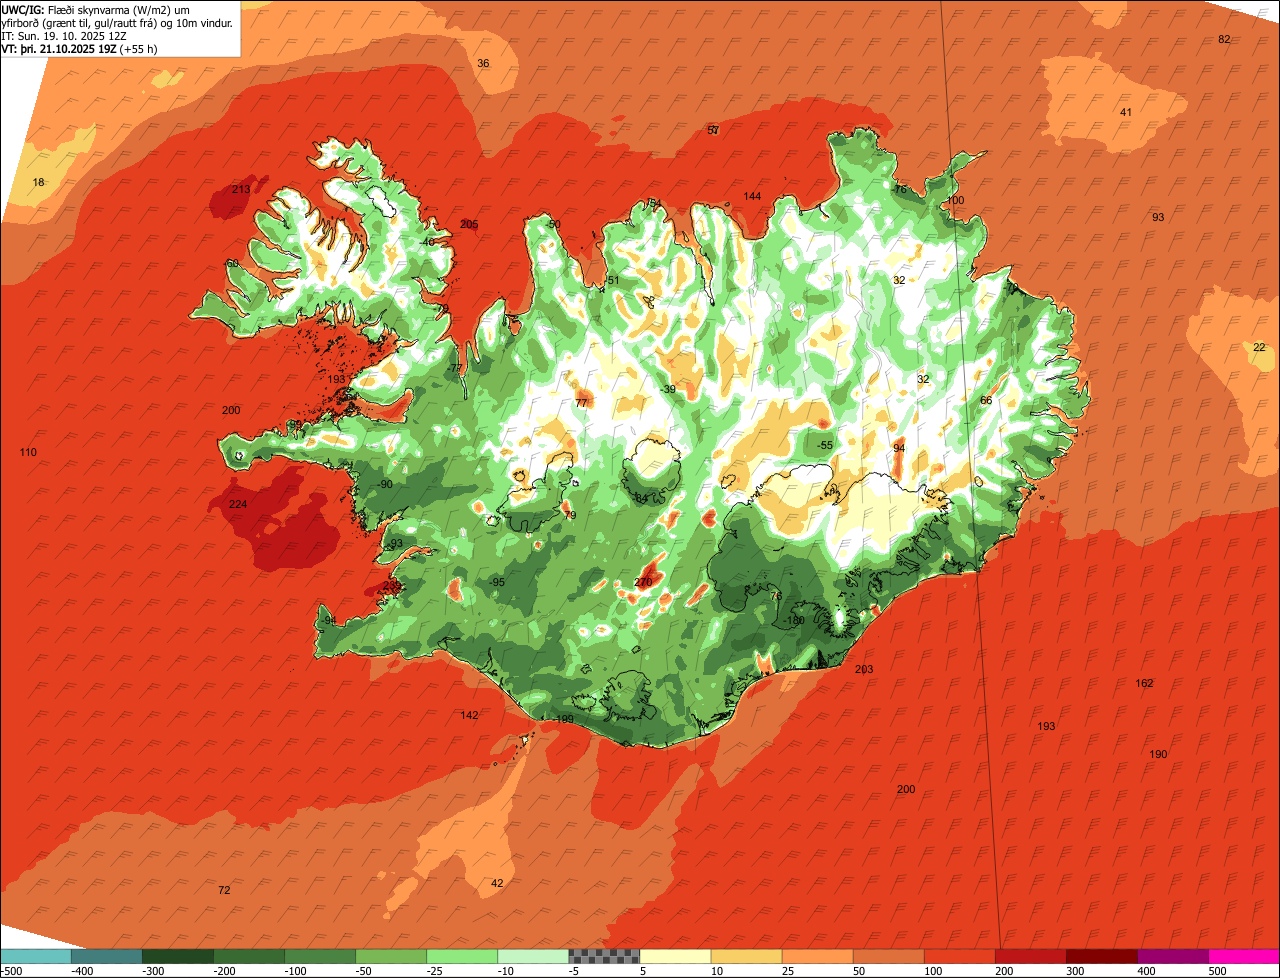1280x978 pixels.
Task: Click the 100 to 200 red-orange legend swatch
Action: click(958, 956)
